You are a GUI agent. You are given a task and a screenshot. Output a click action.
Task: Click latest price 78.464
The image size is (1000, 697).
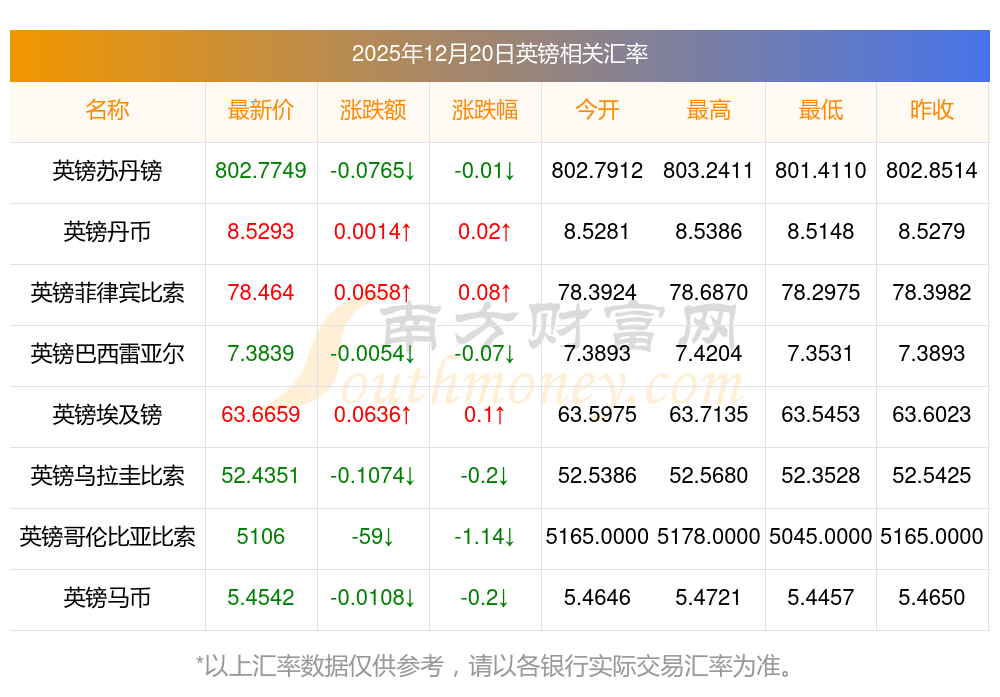(x=260, y=293)
